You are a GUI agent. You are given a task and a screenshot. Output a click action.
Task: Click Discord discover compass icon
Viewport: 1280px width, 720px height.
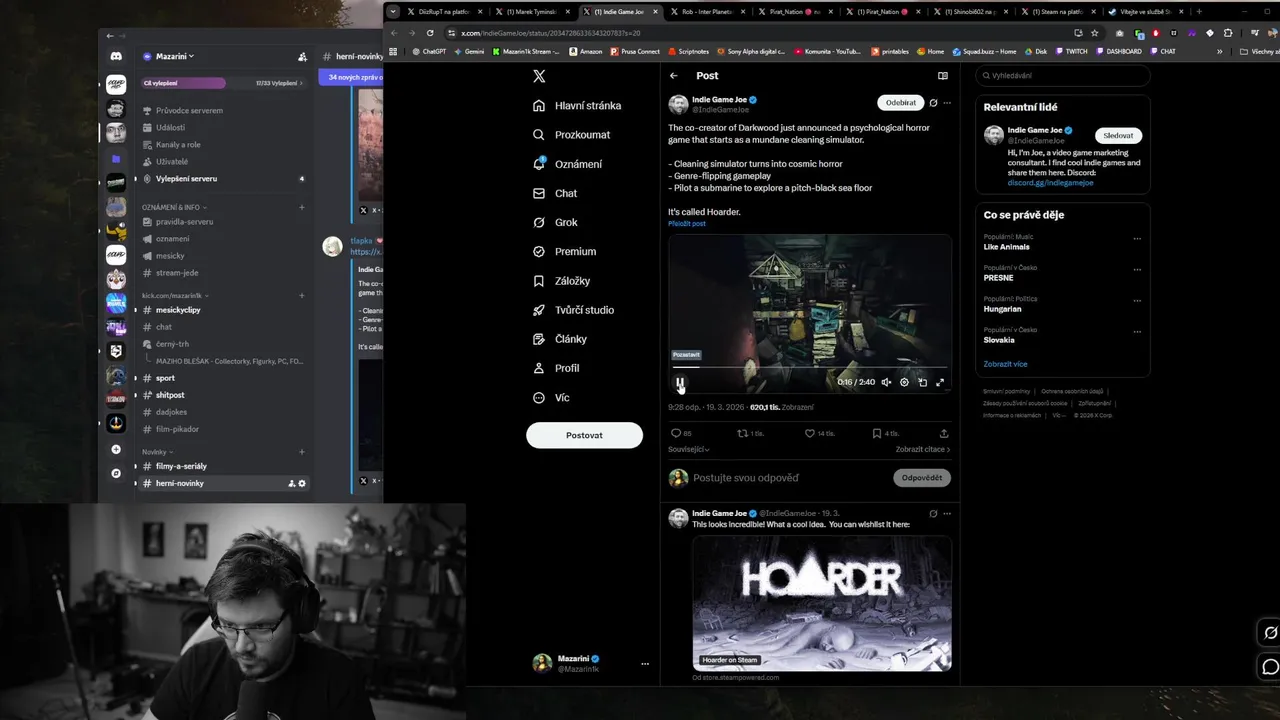click(x=116, y=473)
